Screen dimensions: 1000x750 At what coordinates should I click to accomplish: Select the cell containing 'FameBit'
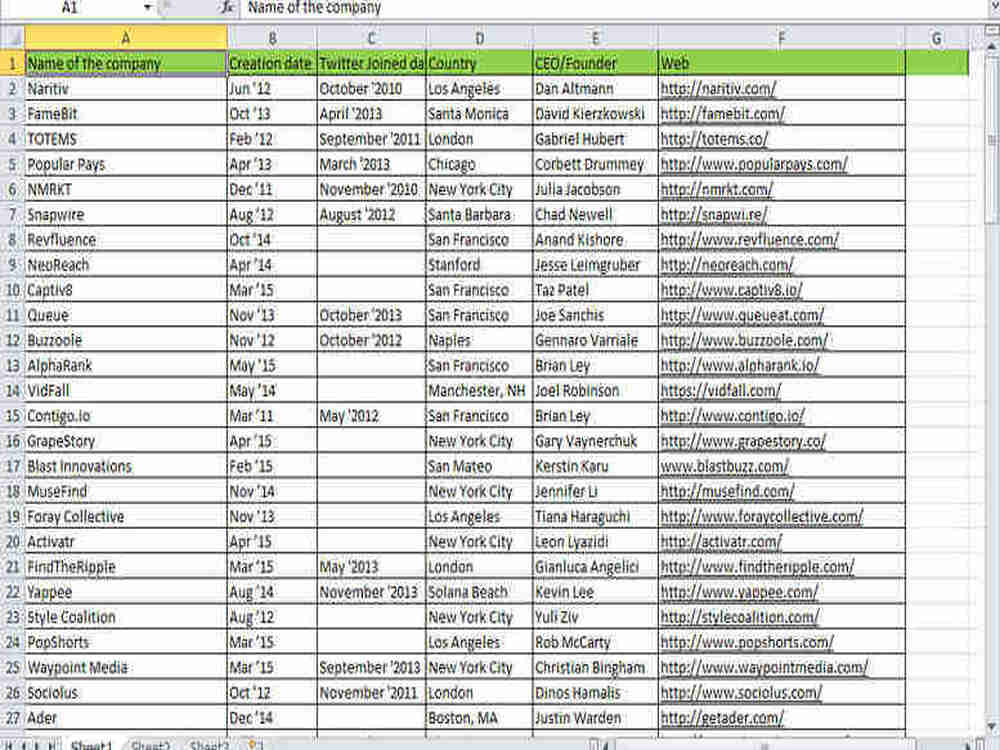126,114
